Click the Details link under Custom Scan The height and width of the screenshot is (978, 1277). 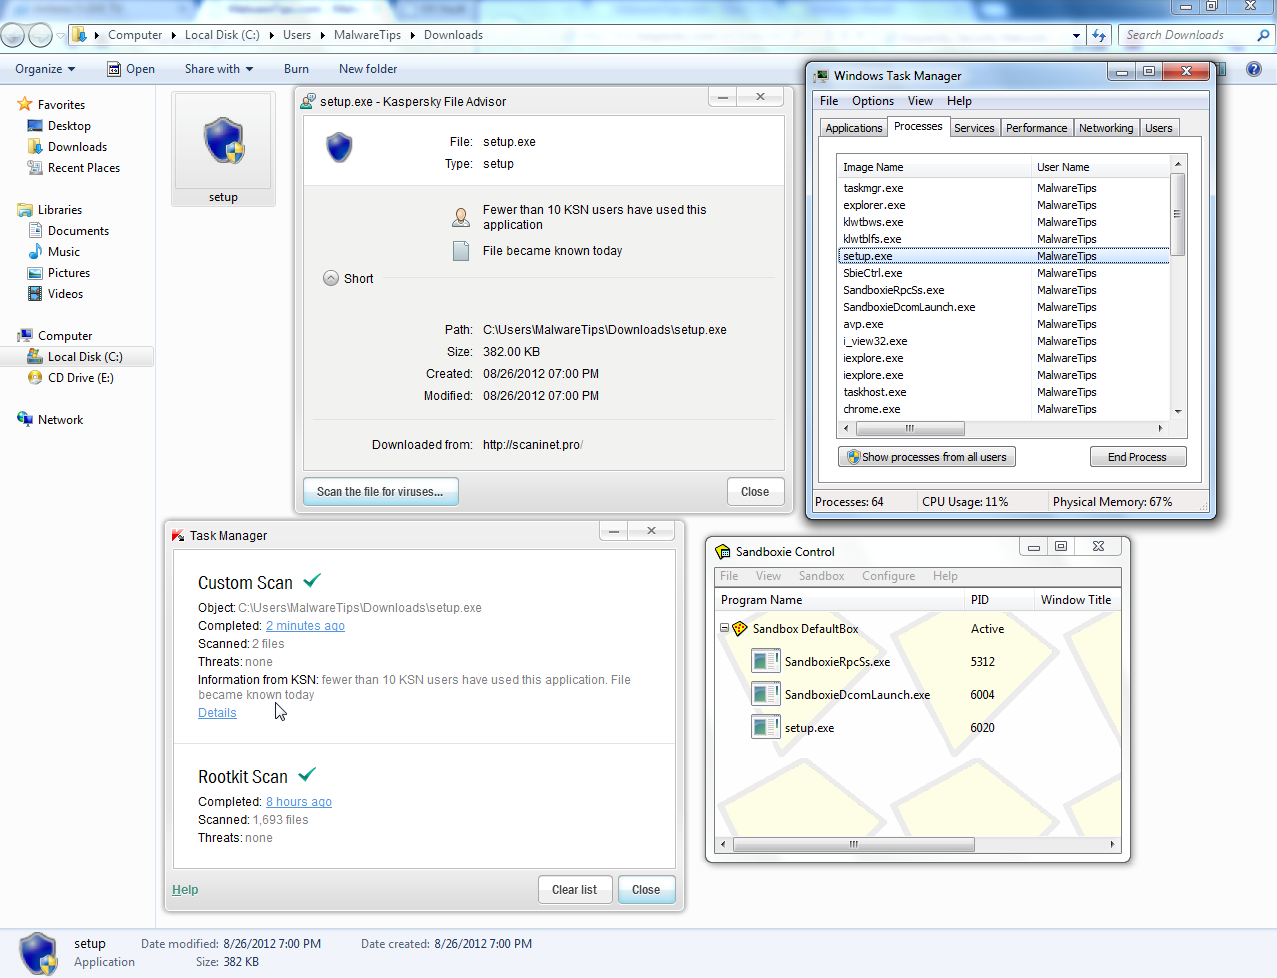pyautogui.click(x=217, y=713)
